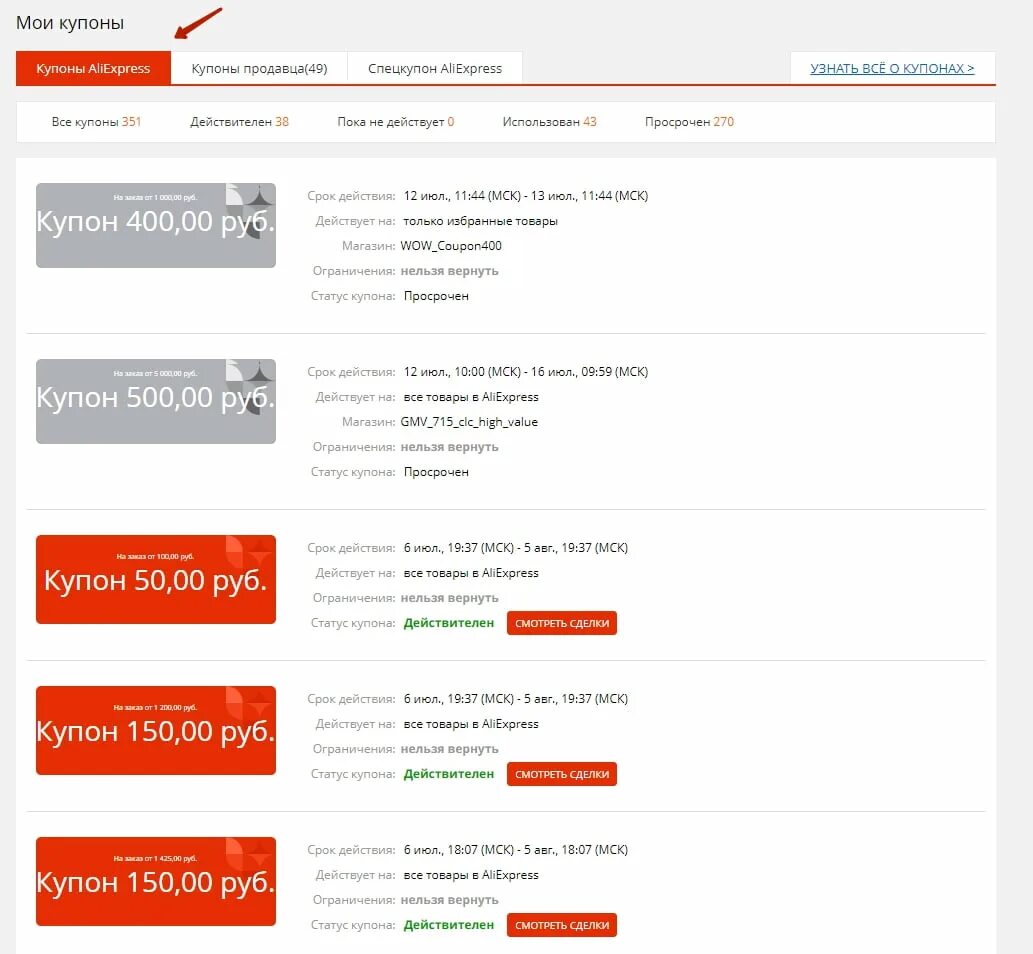
Task: Click the Купон 400,00 руб. card
Action: point(155,225)
